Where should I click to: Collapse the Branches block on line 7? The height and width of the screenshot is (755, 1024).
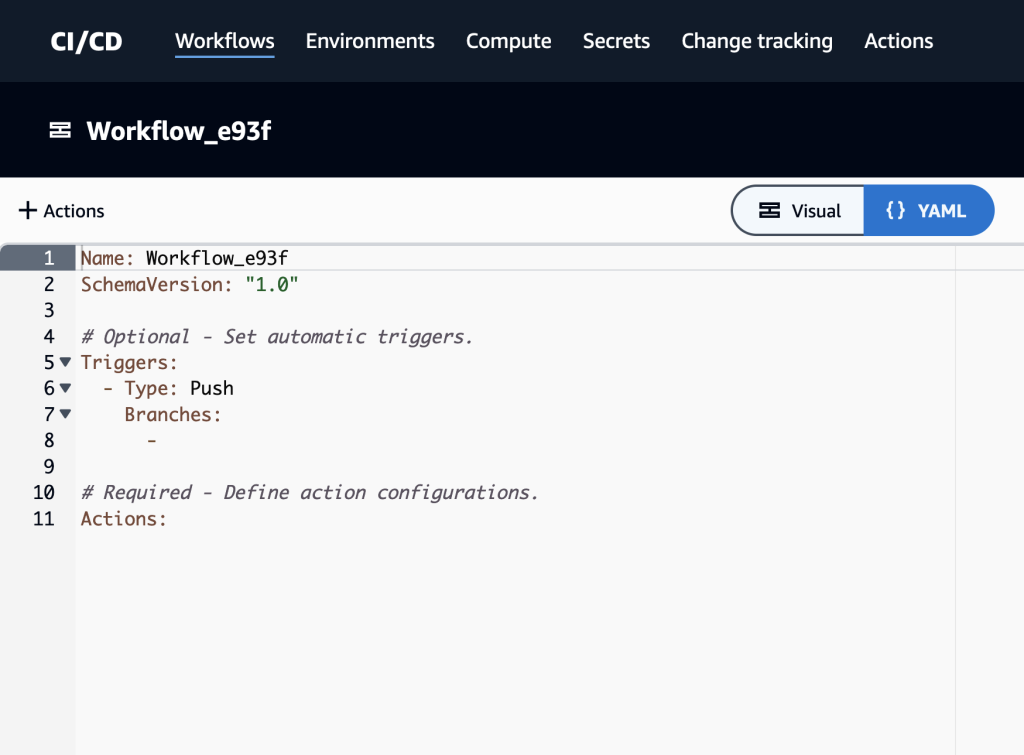pyautogui.click(x=65, y=414)
